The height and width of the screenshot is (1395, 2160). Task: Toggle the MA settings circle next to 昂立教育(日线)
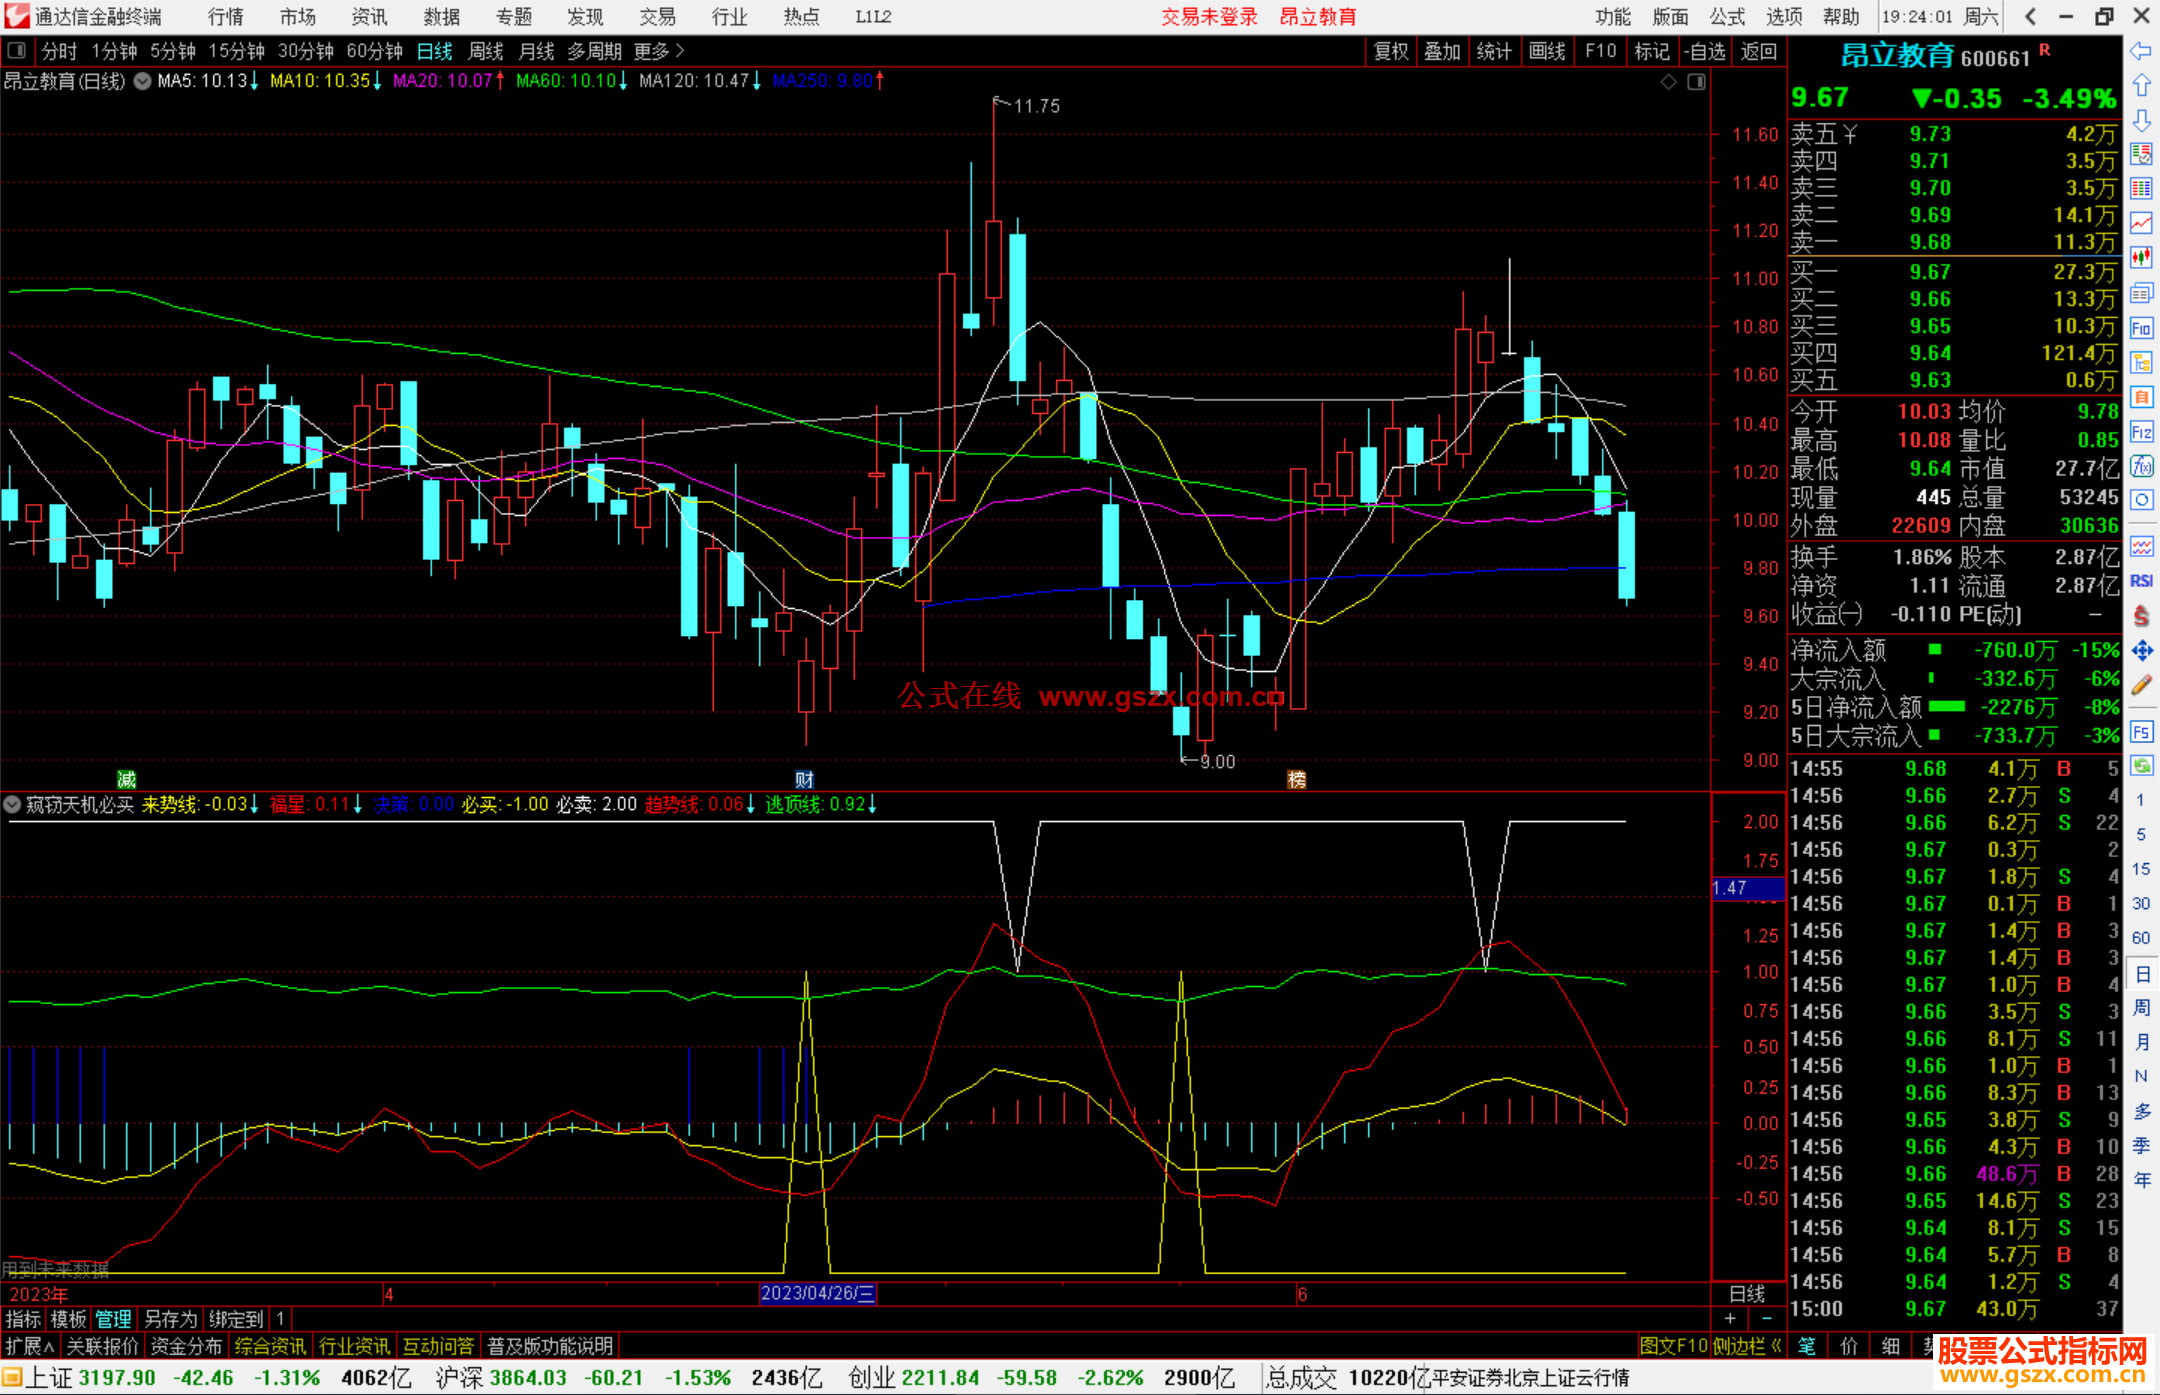click(143, 81)
